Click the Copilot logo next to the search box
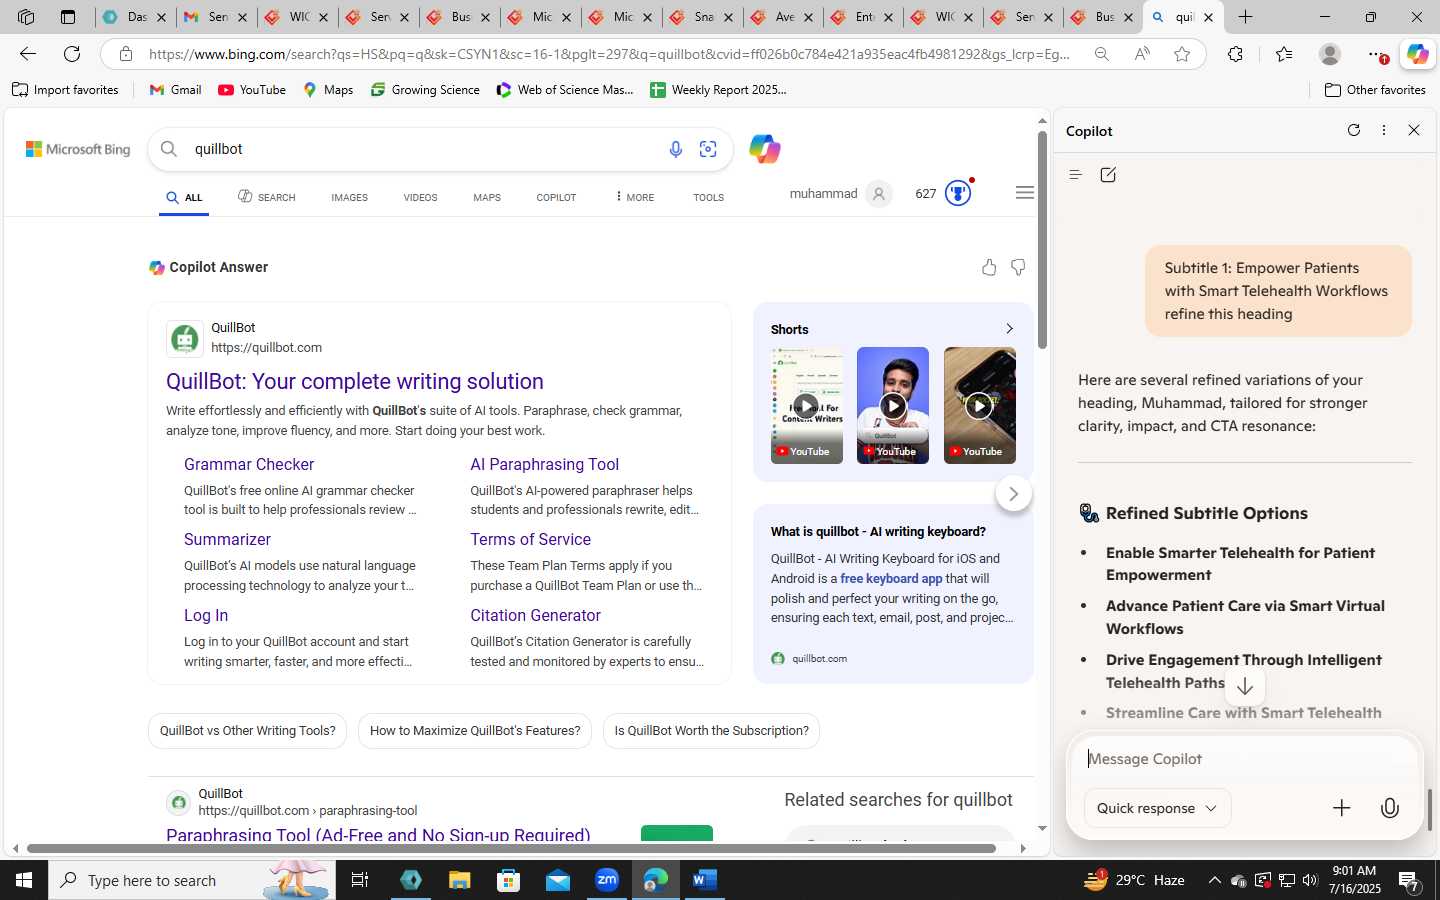Viewport: 1440px width, 900px height. (x=765, y=149)
